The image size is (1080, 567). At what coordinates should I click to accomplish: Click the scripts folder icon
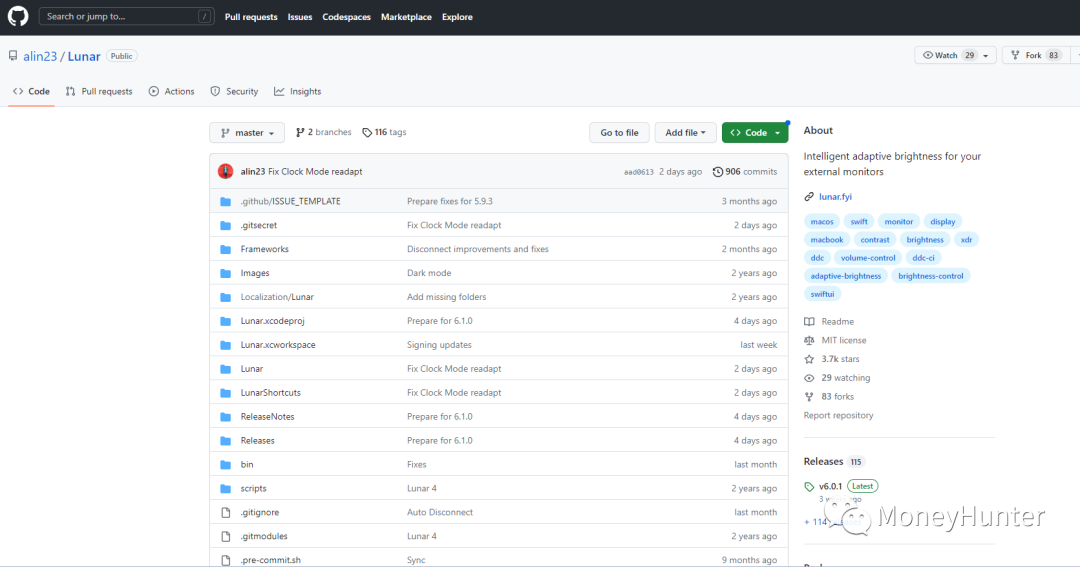(x=225, y=488)
